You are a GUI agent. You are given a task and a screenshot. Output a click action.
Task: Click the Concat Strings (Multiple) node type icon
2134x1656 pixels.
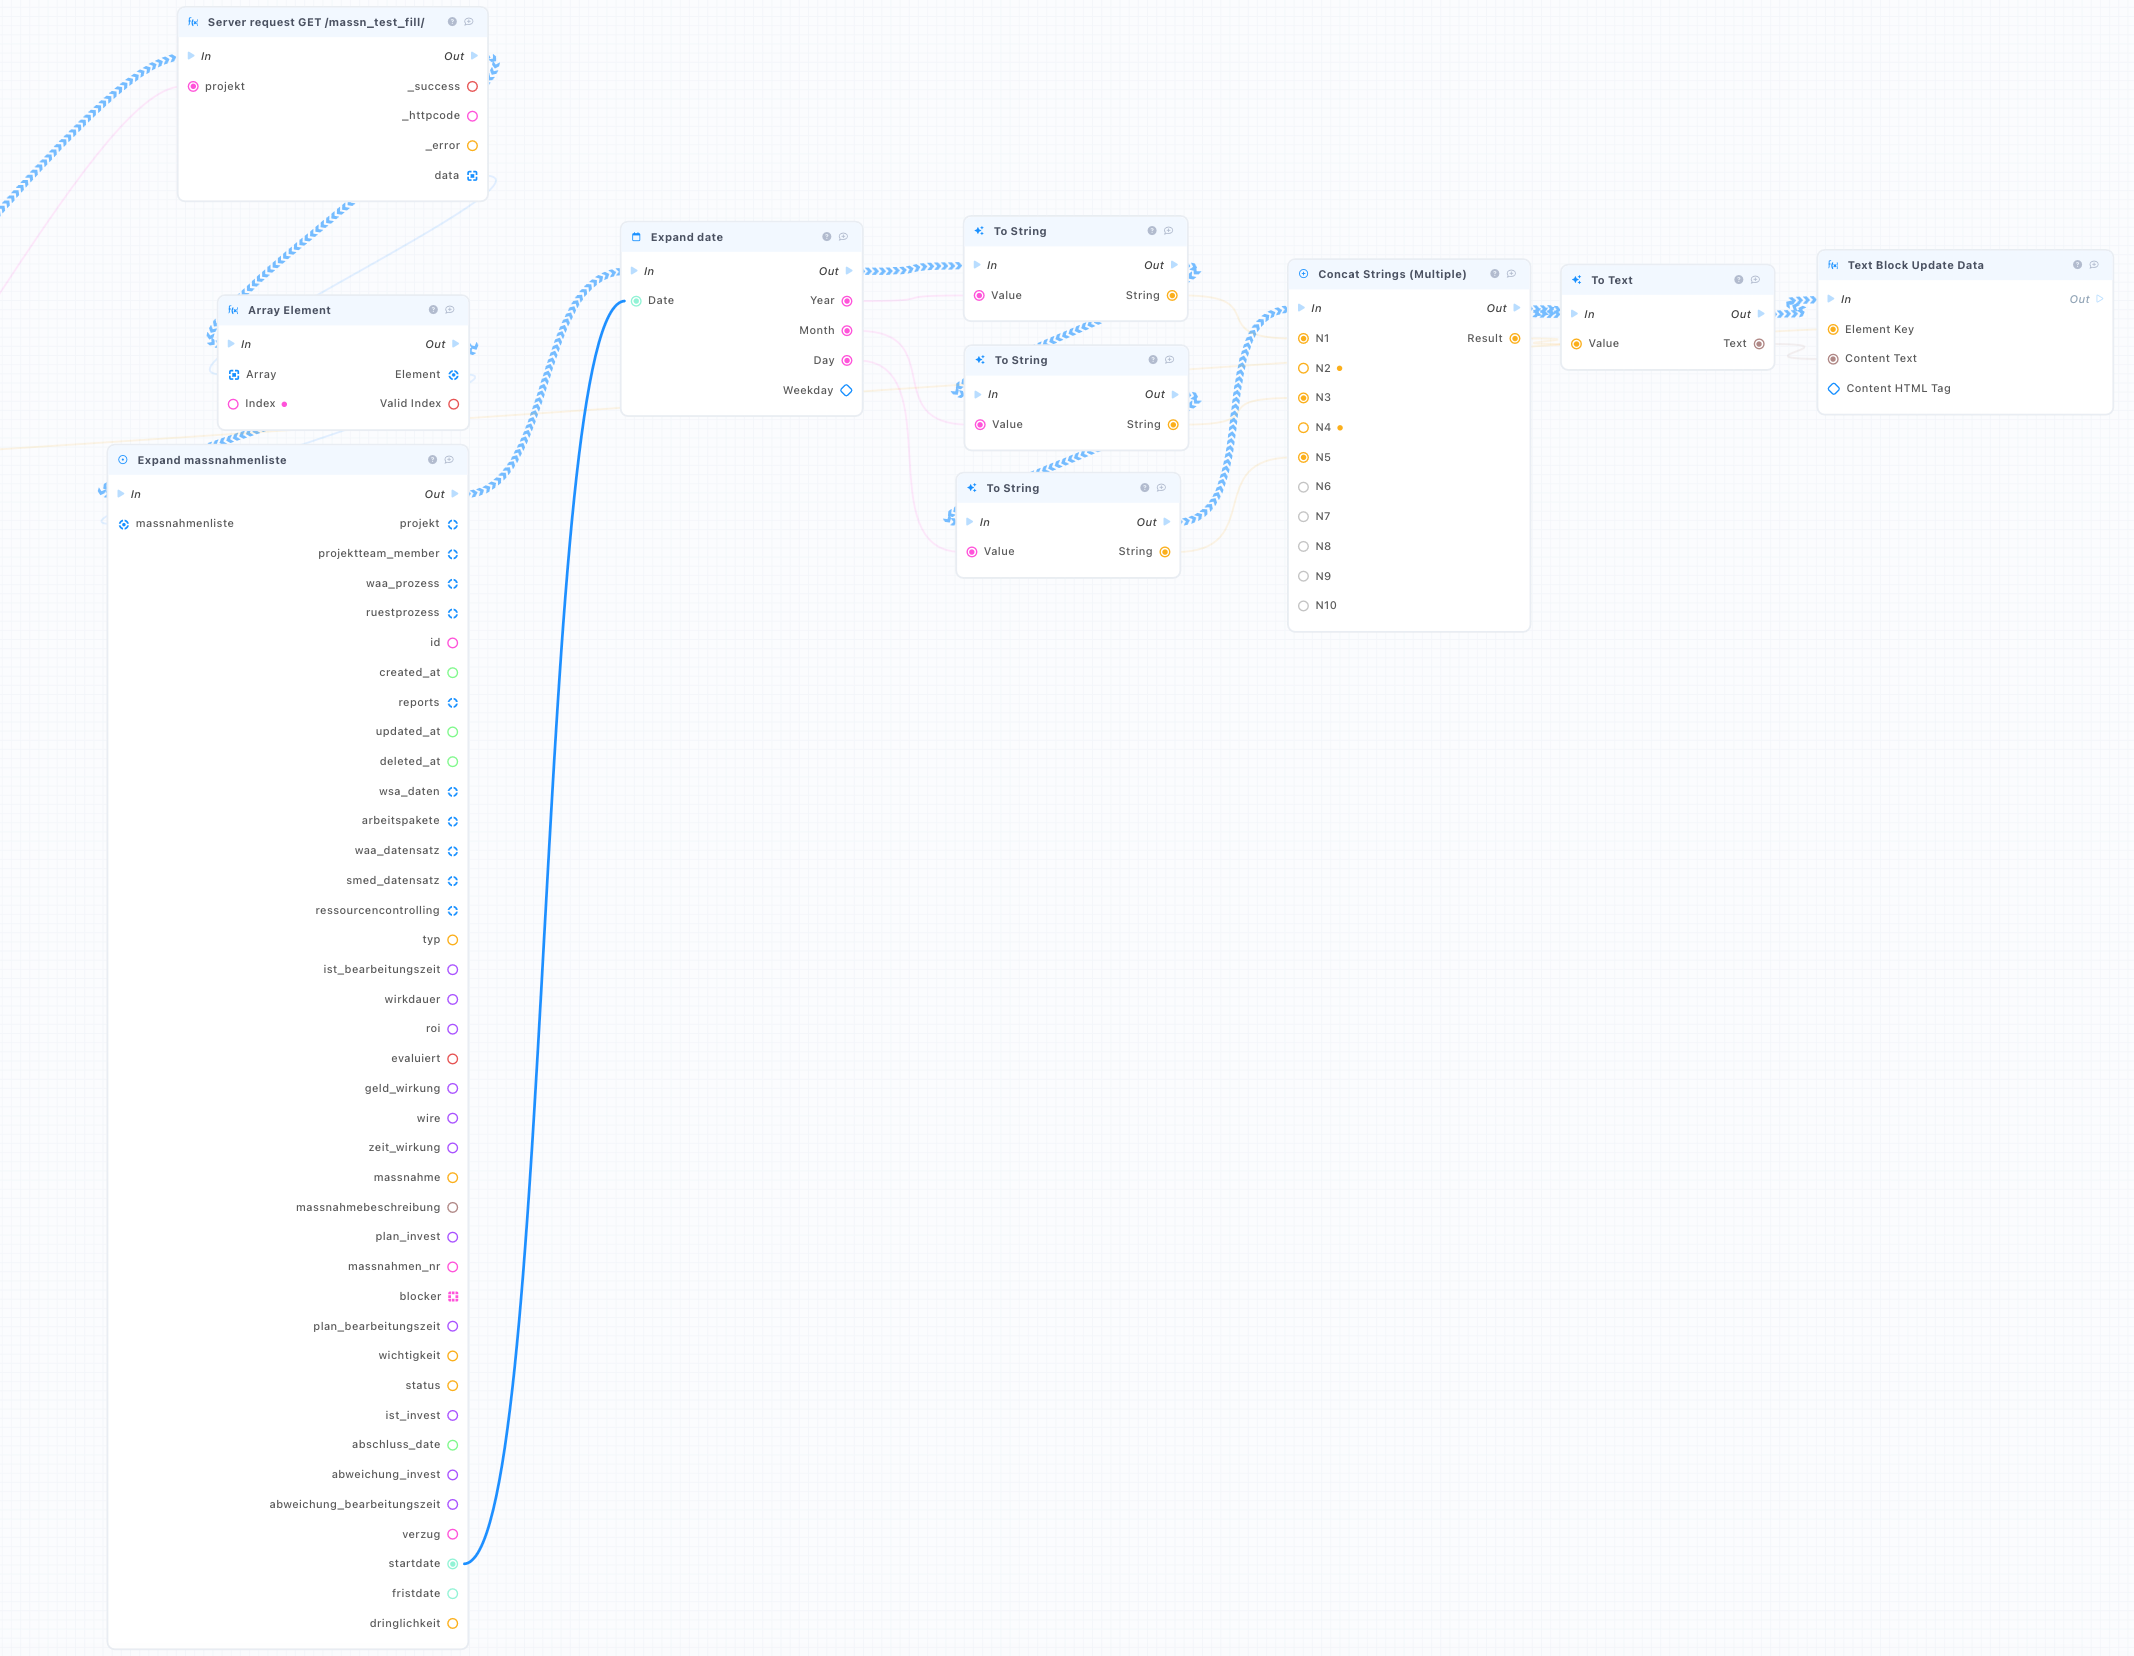pos(1303,274)
